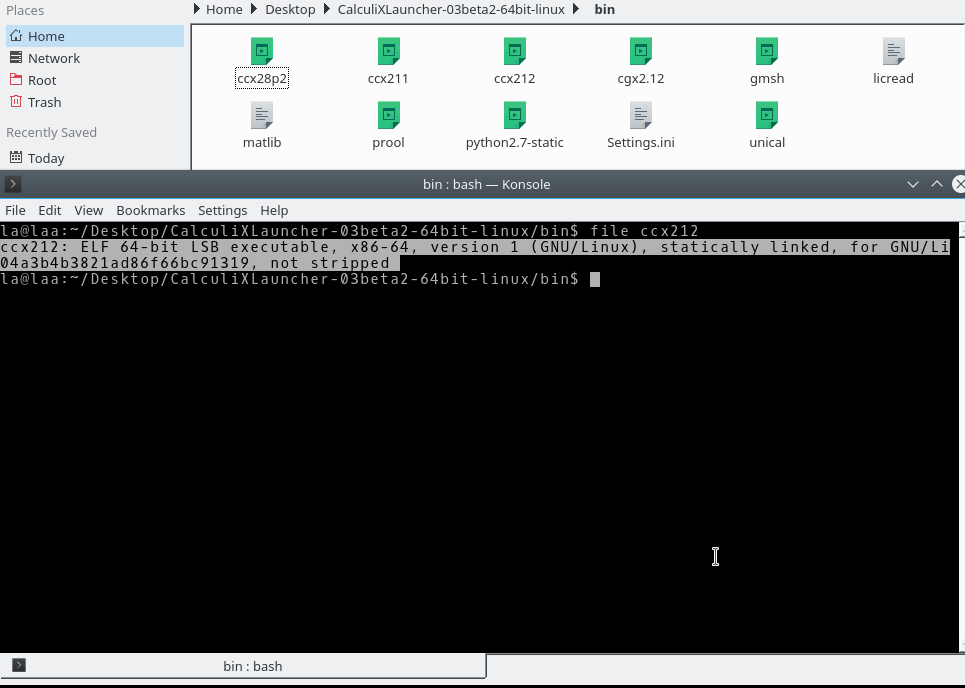Click the terminal command prompt area
The width and height of the screenshot is (965, 688).
(594, 279)
